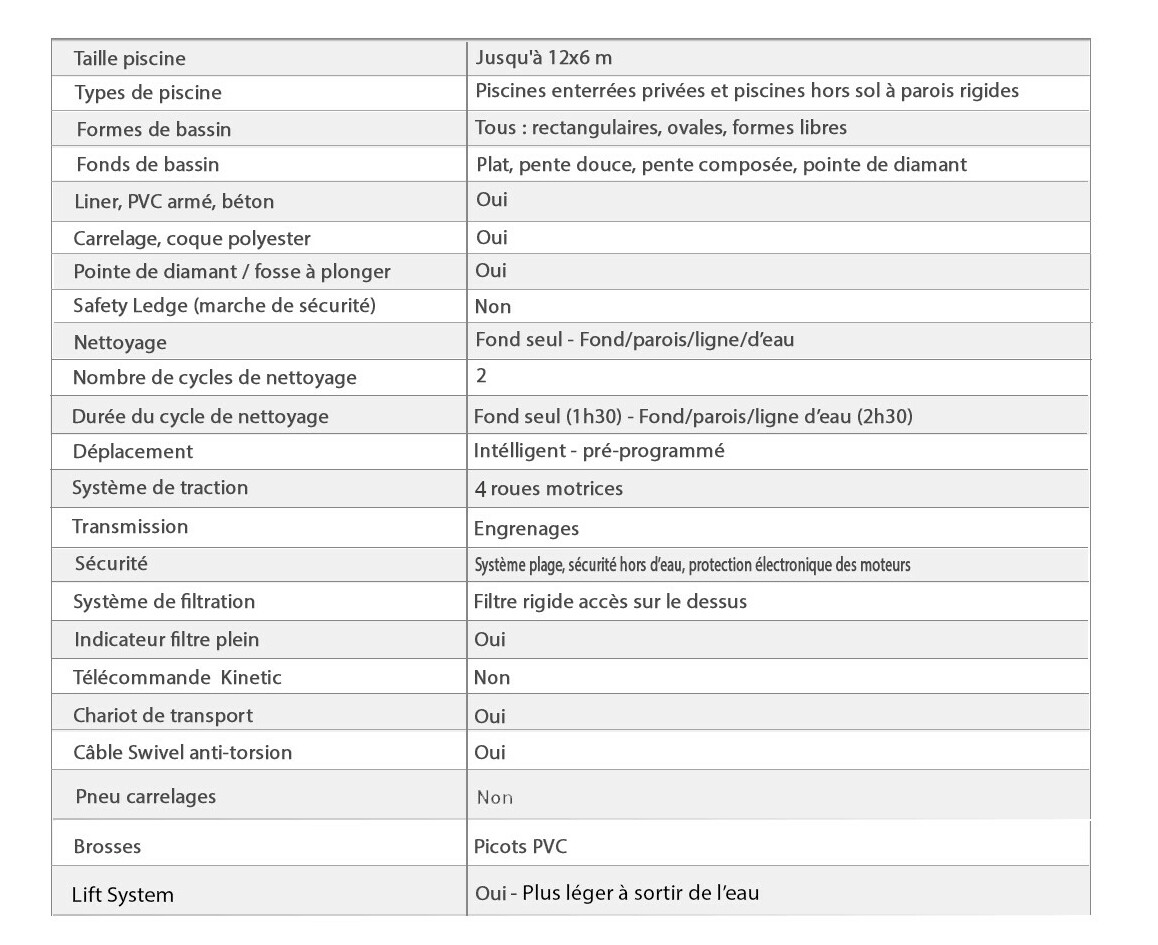Click the "Fonds de bassin" row label
Image resolution: width=1158 pixels, height=945 pixels.
click(148, 164)
